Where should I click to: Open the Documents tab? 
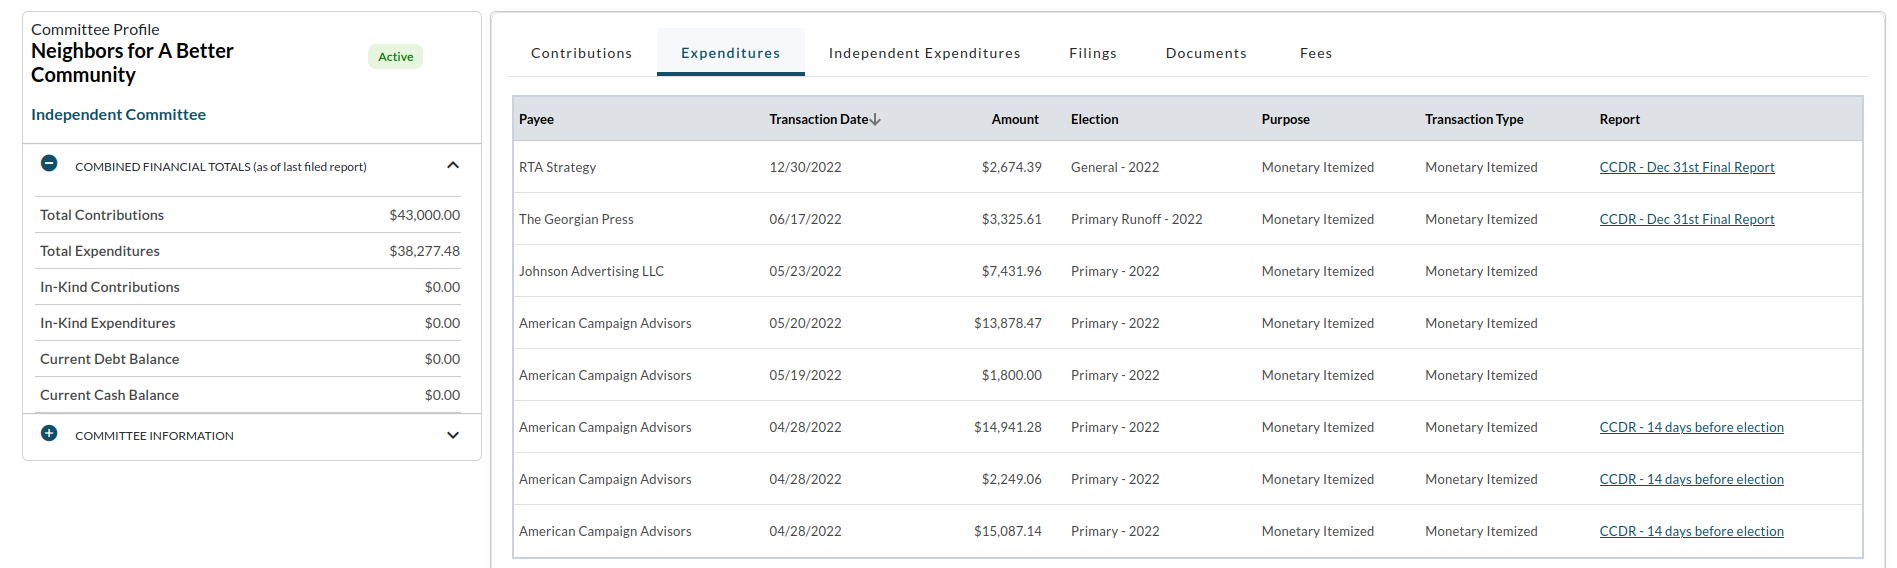pyautogui.click(x=1206, y=53)
